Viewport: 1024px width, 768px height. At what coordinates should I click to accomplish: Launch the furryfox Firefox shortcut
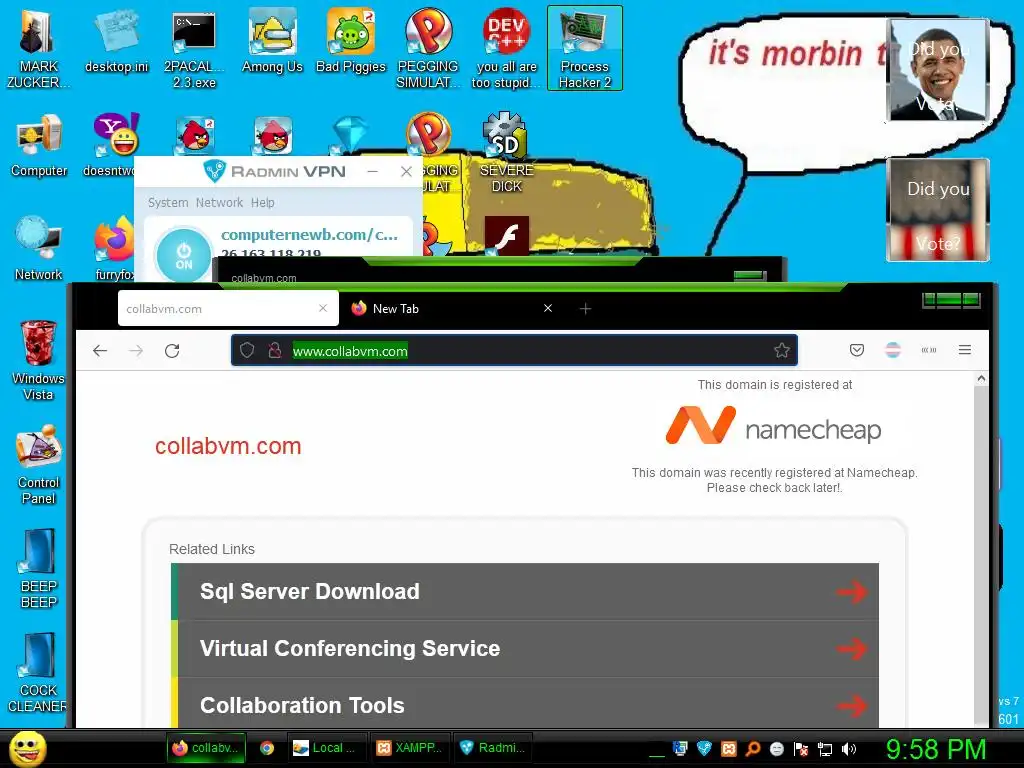click(114, 249)
